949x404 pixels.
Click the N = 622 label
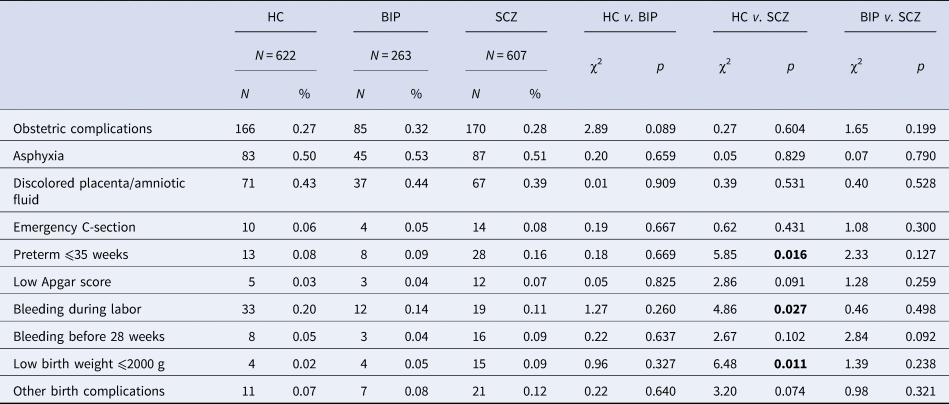tap(275, 56)
